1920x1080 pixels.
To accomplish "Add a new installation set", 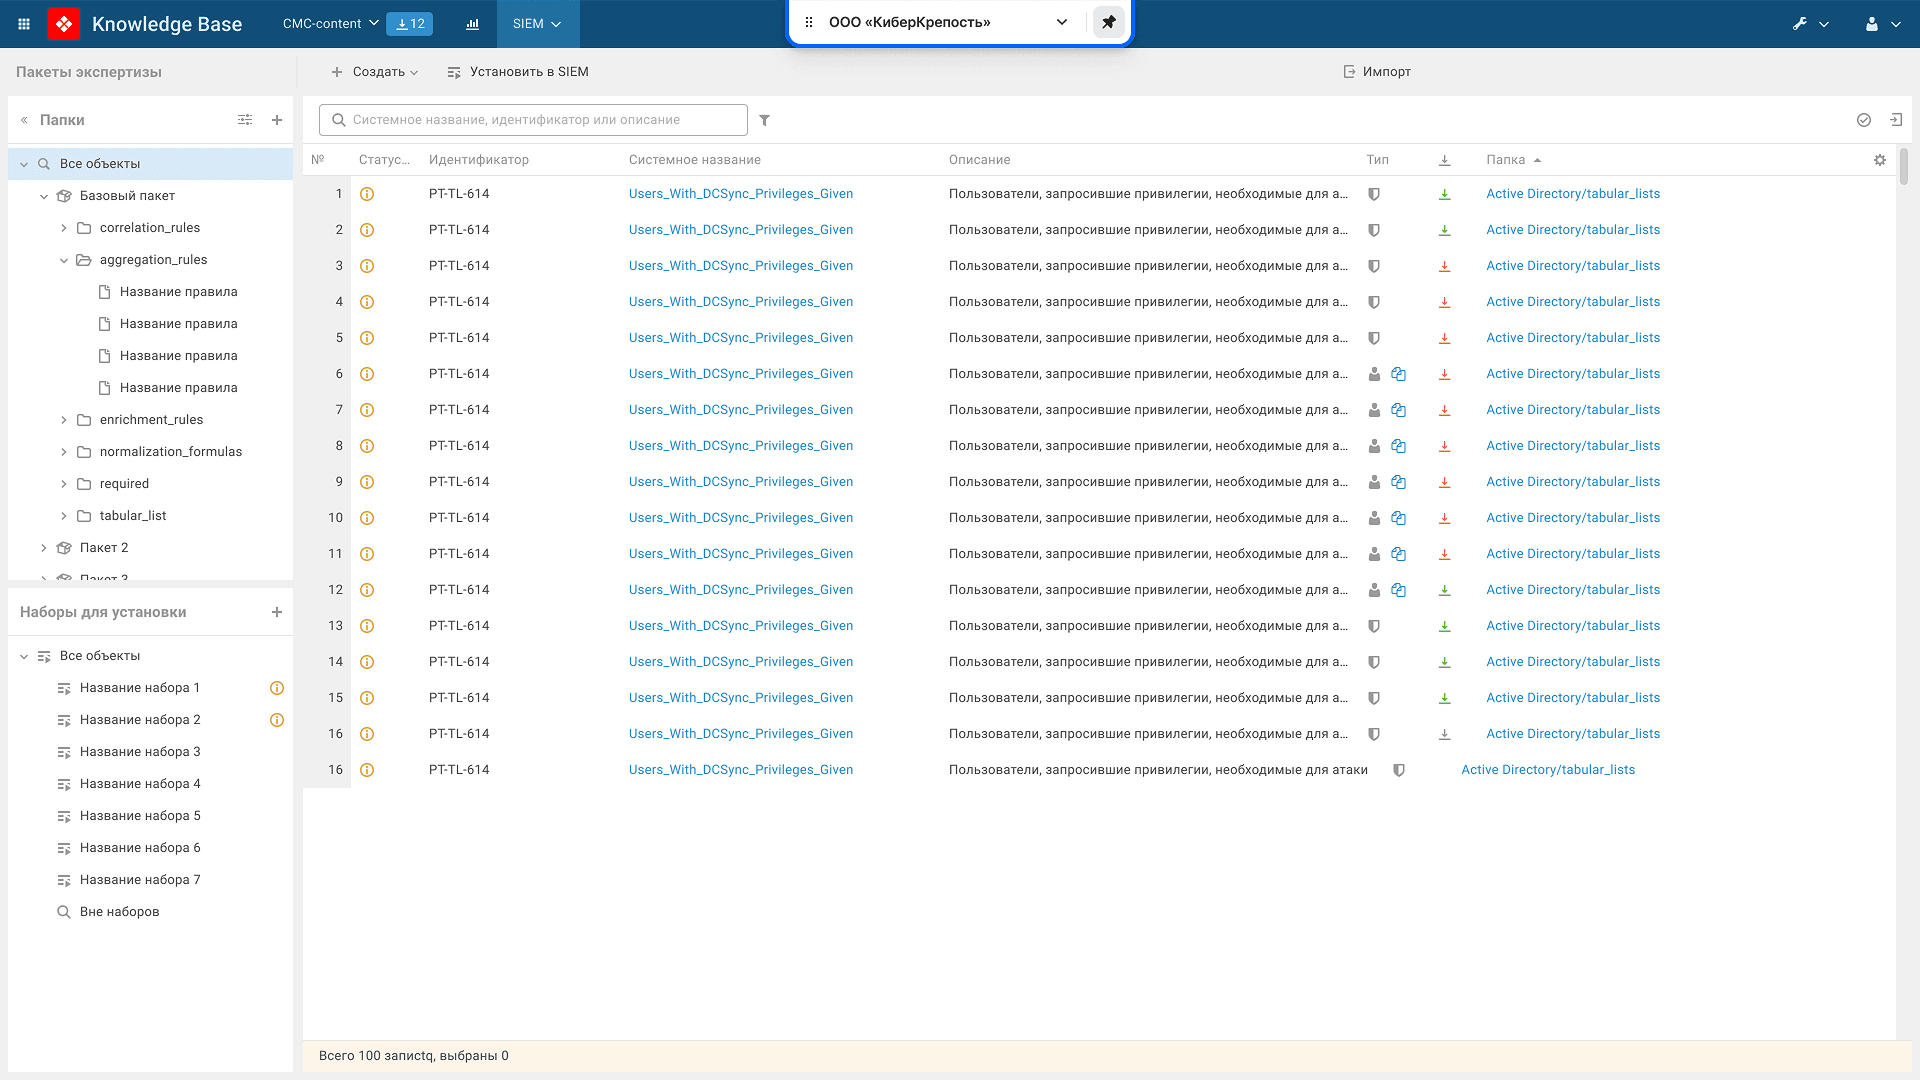I will coord(277,612).
